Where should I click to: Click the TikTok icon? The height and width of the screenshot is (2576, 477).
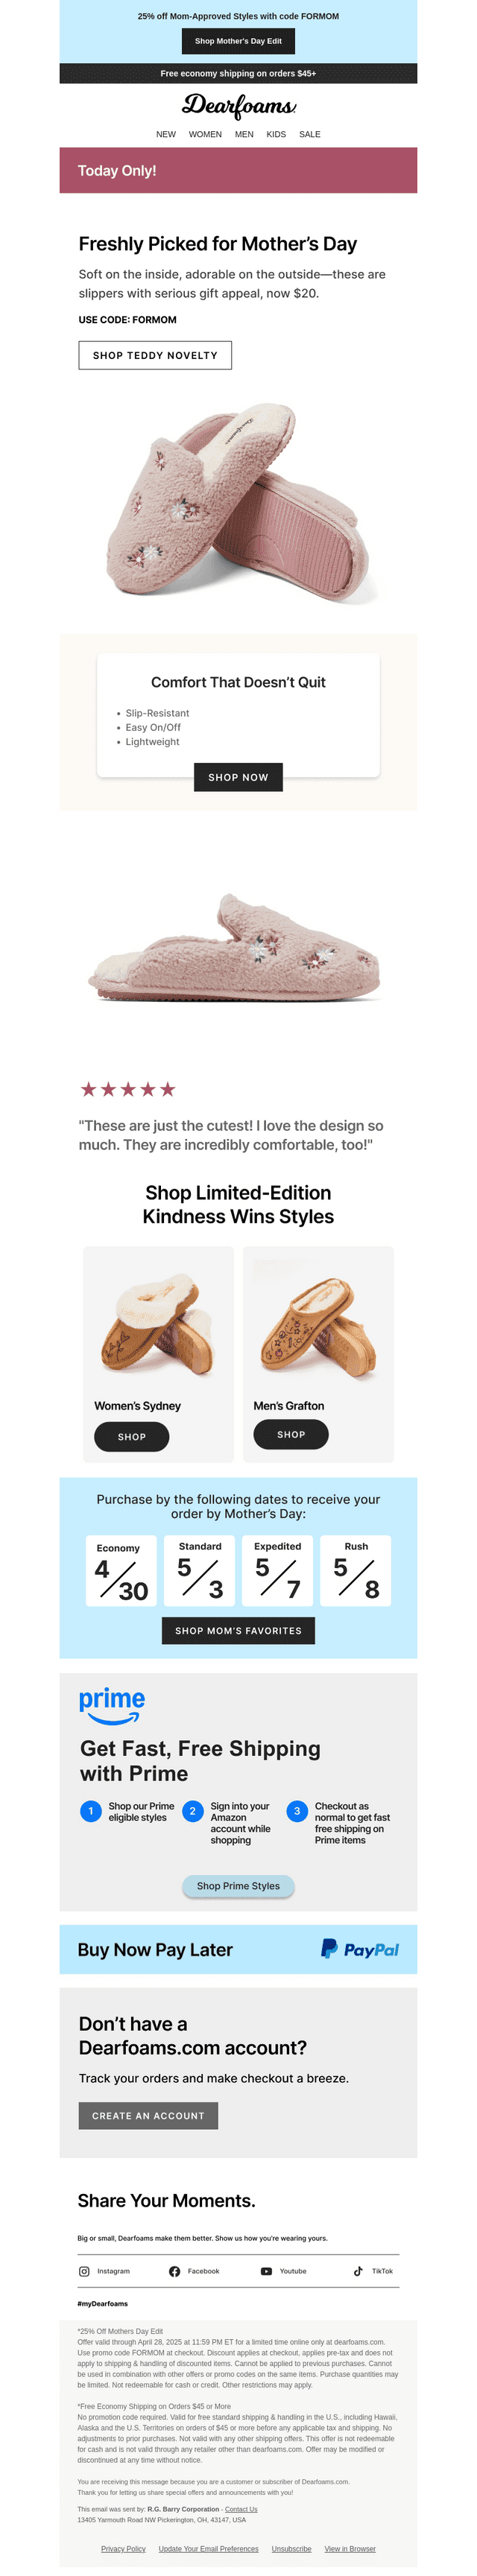pyautogui.click(x=358, y=2271)
